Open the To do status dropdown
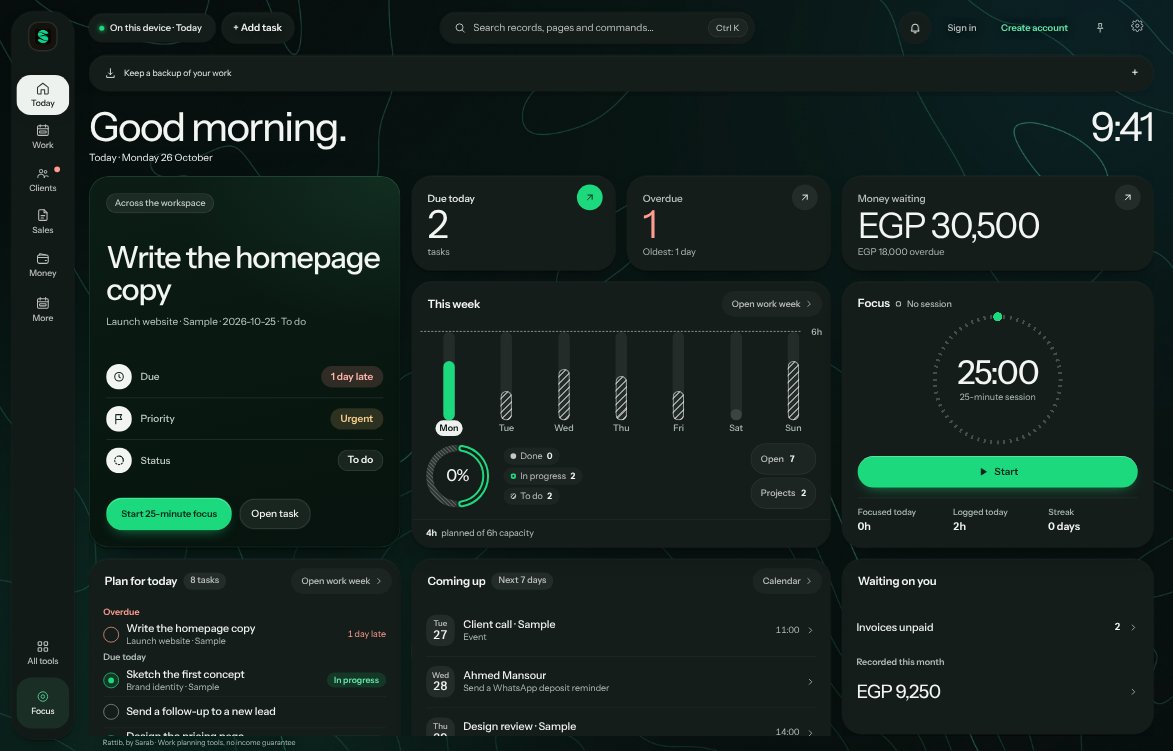 click(360, 460)
